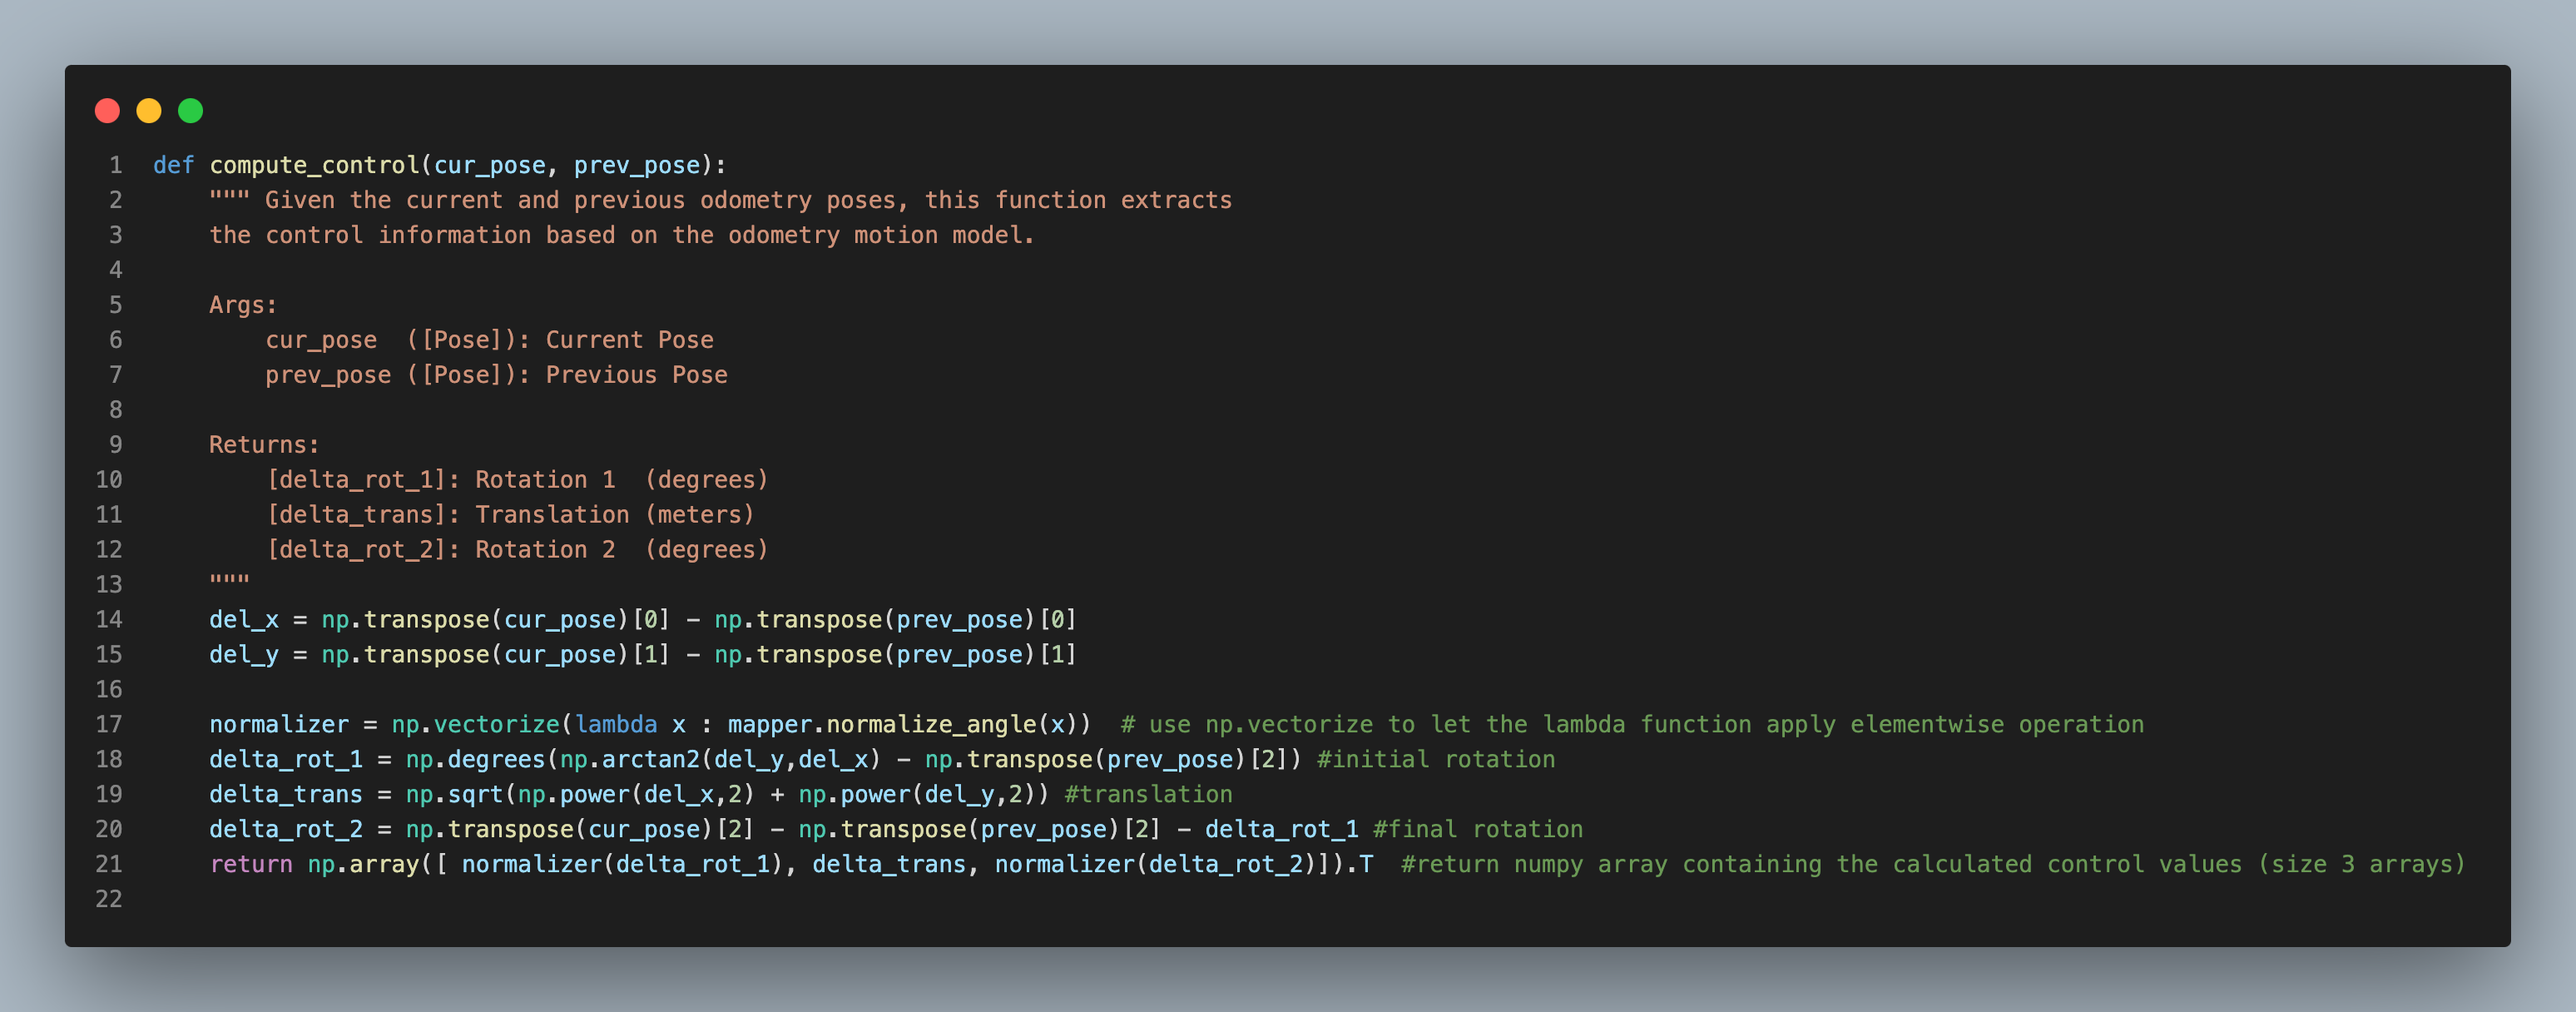Viewport: 2576px width, 1012px height.
Task: Click the yellow minimize dot
Action: pyautogui.click(x=149, y=111)
